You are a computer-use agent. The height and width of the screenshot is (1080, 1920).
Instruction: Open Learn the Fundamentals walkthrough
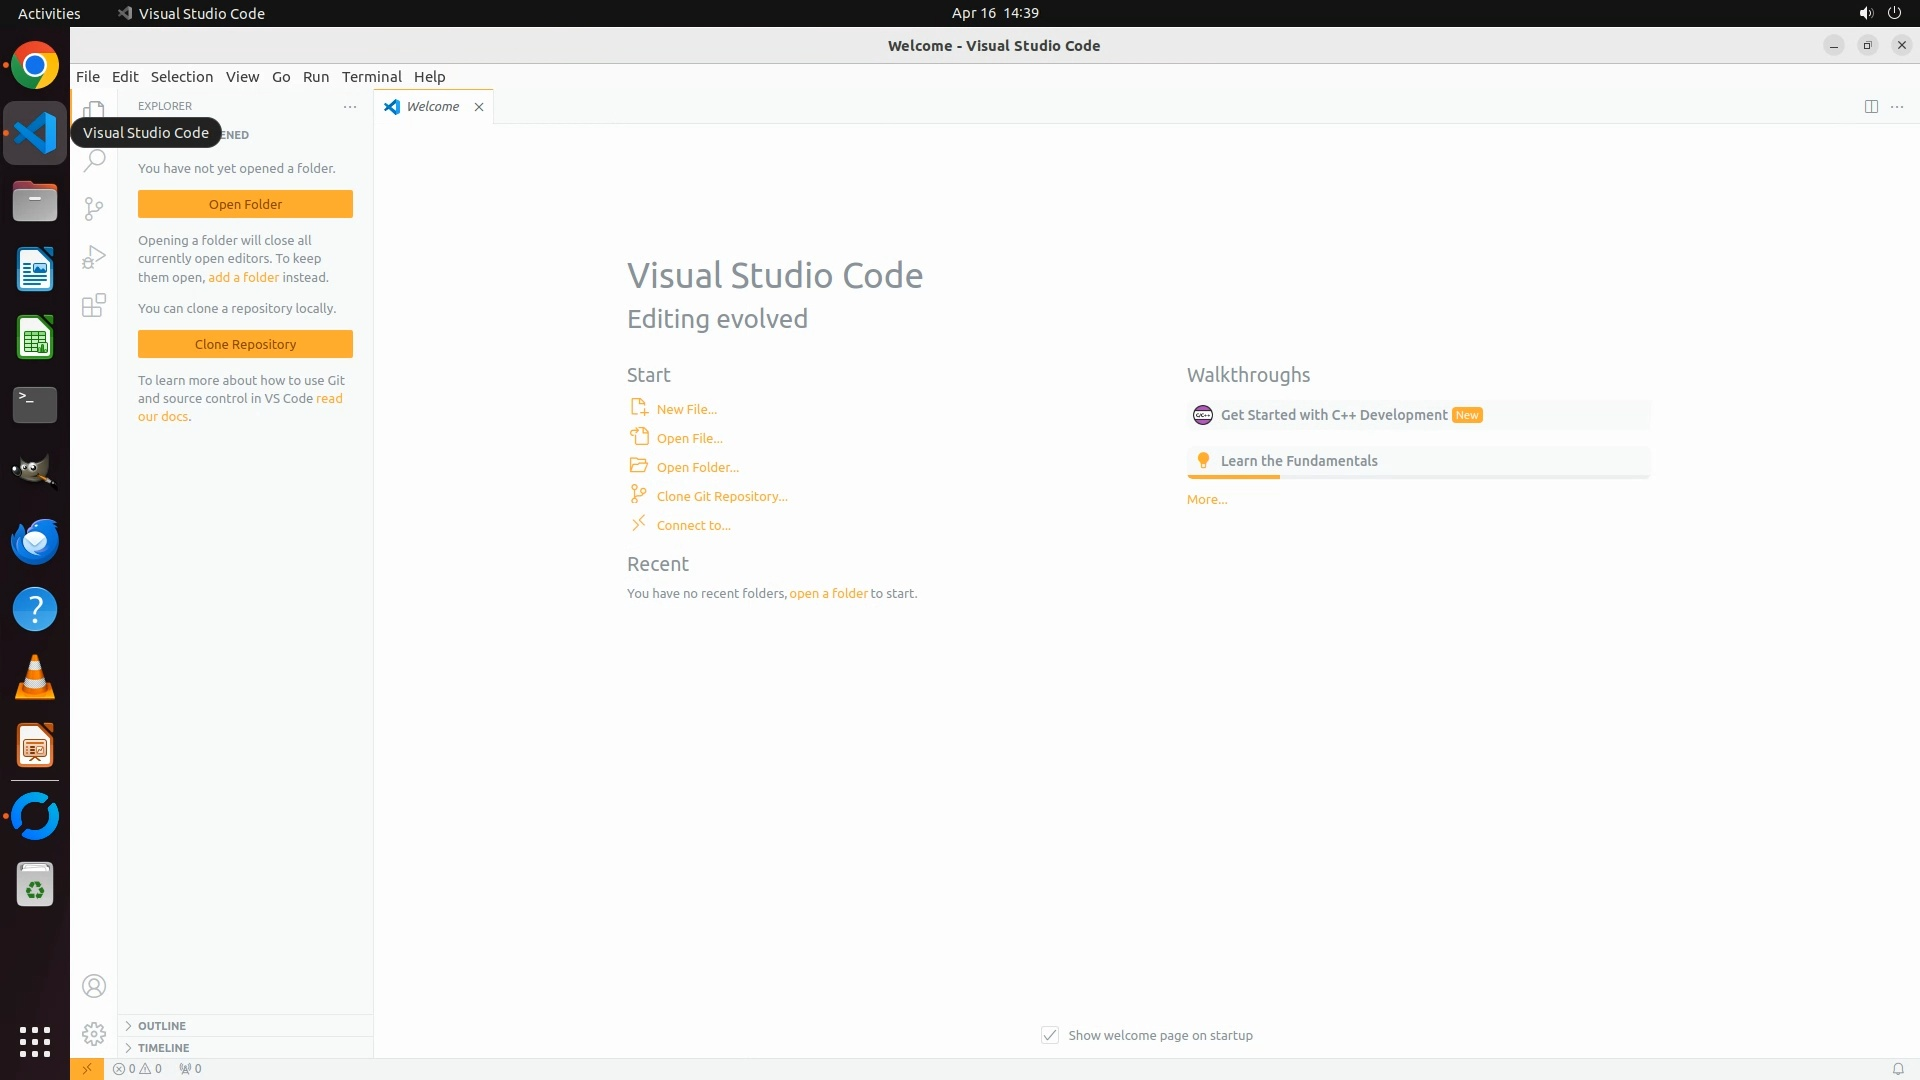point(1298,461)
